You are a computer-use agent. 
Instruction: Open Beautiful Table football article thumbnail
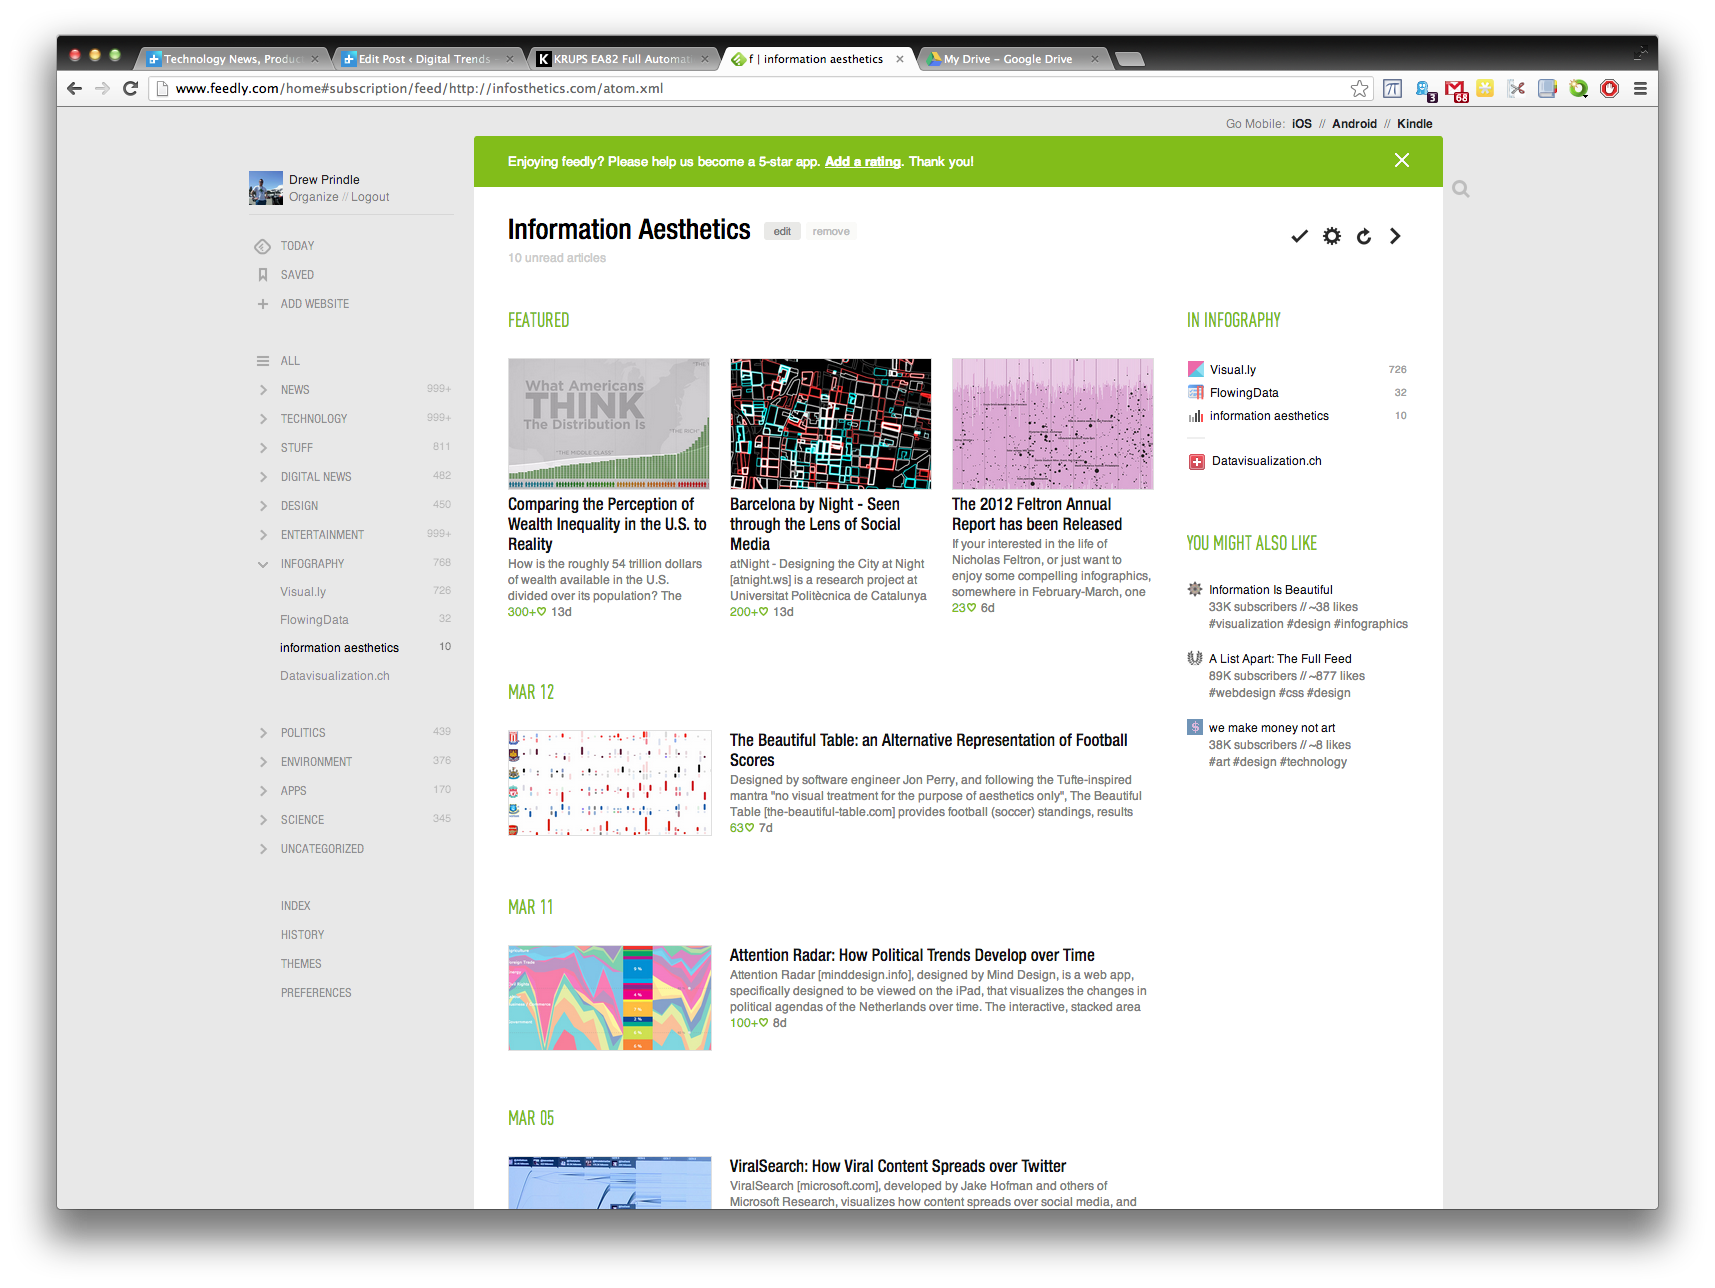pos(610,783)
